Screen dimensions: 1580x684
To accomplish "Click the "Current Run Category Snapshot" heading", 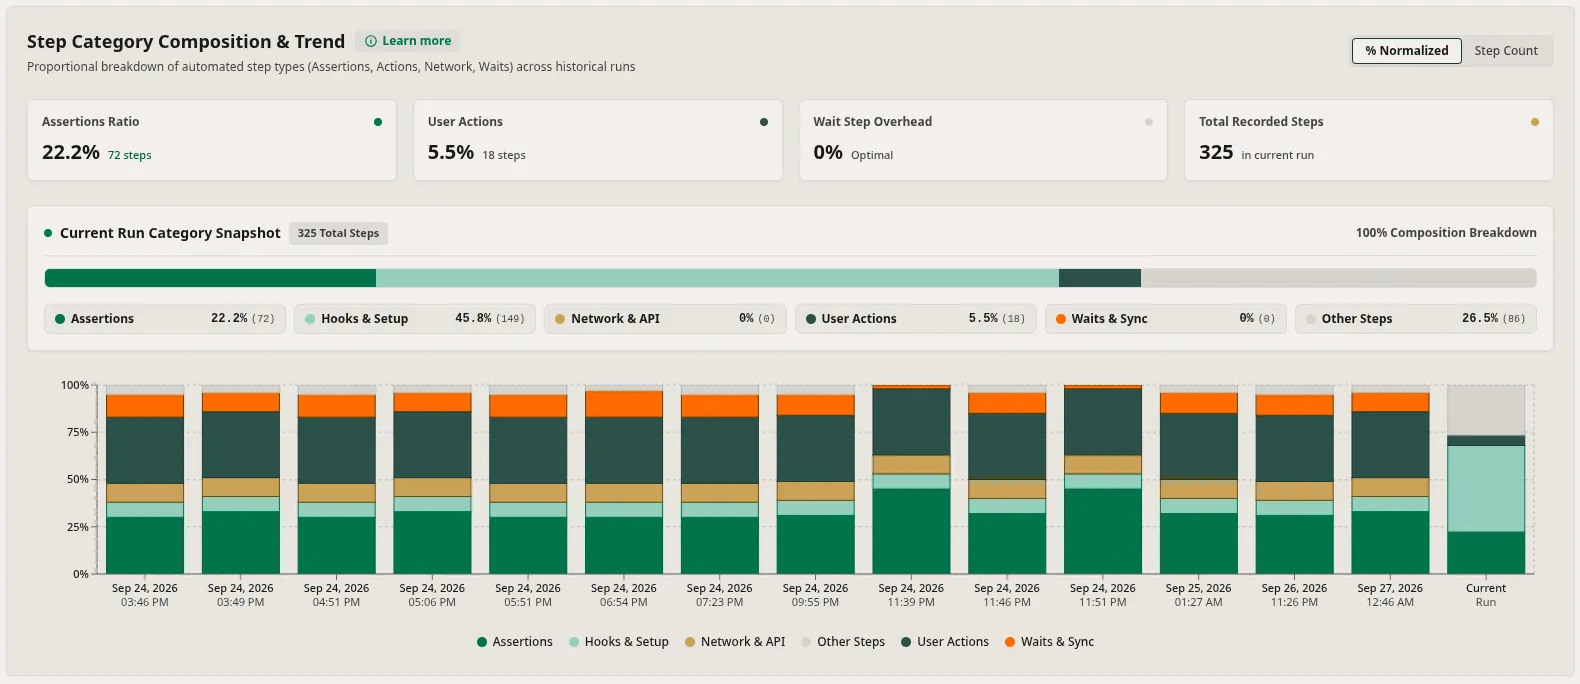I will coord(170,233).
